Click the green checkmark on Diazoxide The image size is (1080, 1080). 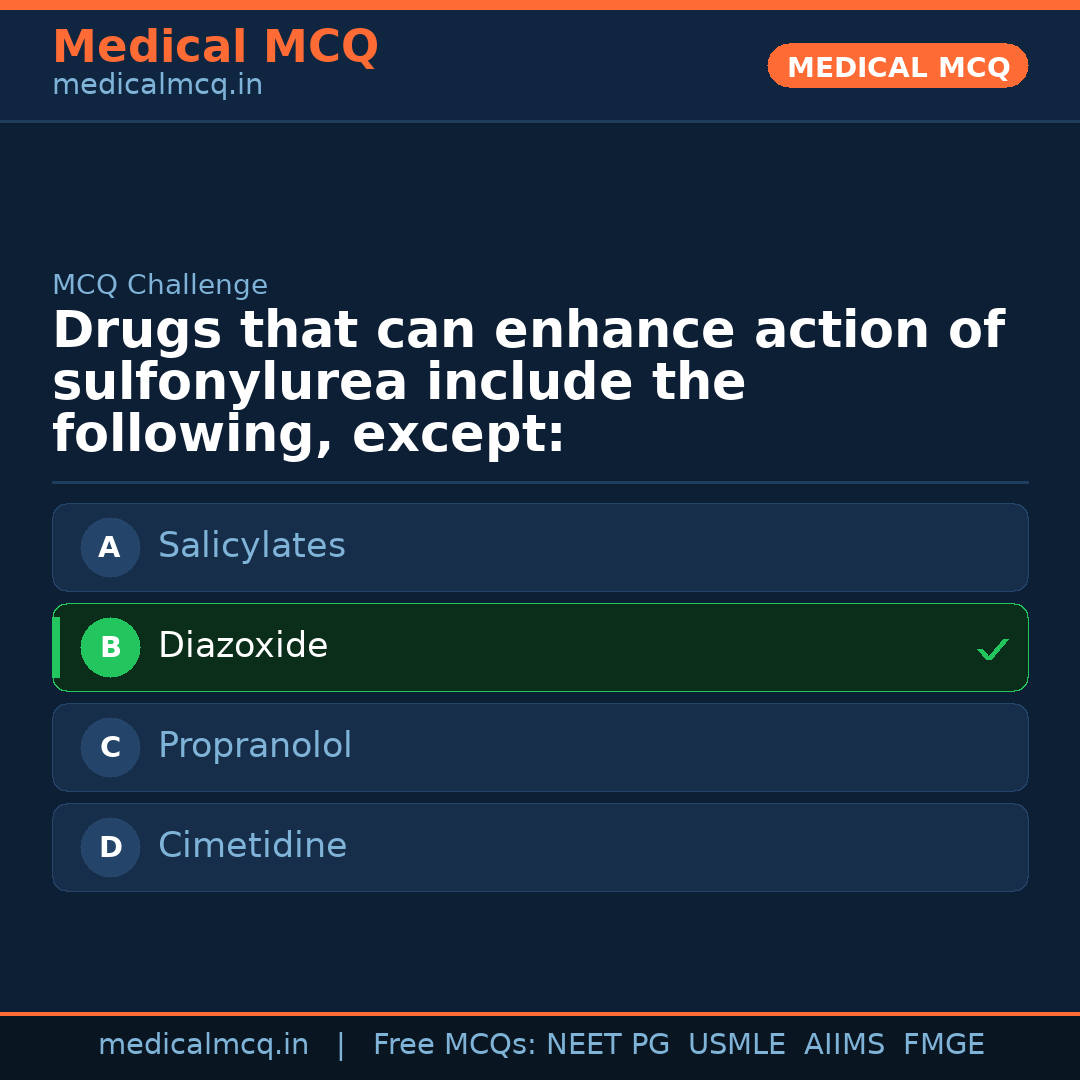click(x=992, y=650)
